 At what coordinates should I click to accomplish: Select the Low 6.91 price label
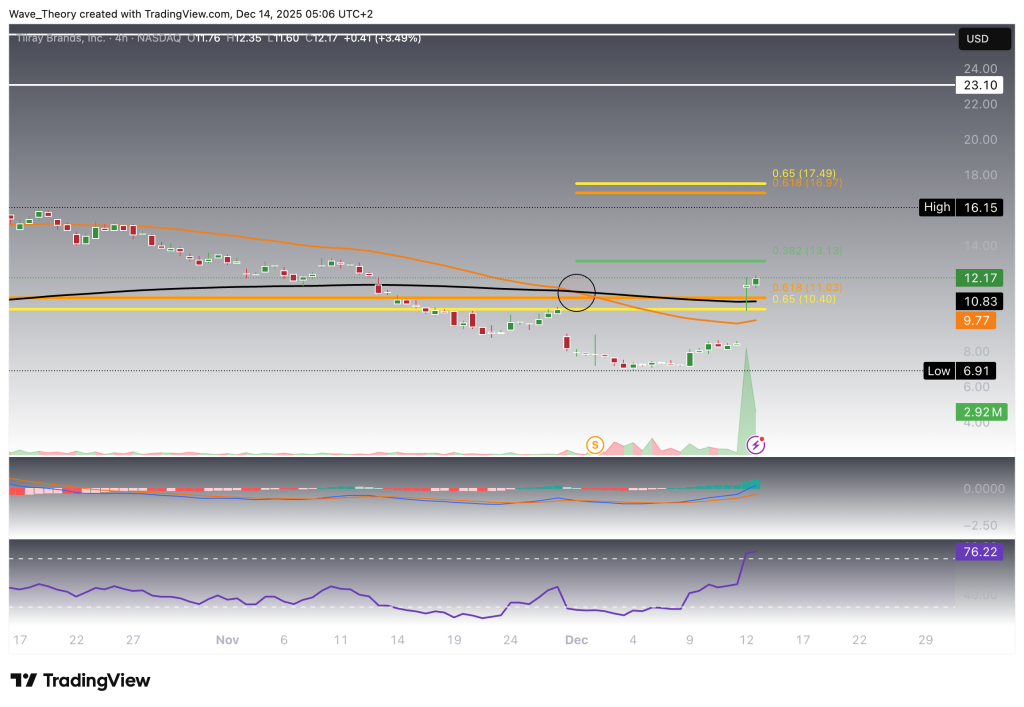click(x=960, y=371)
